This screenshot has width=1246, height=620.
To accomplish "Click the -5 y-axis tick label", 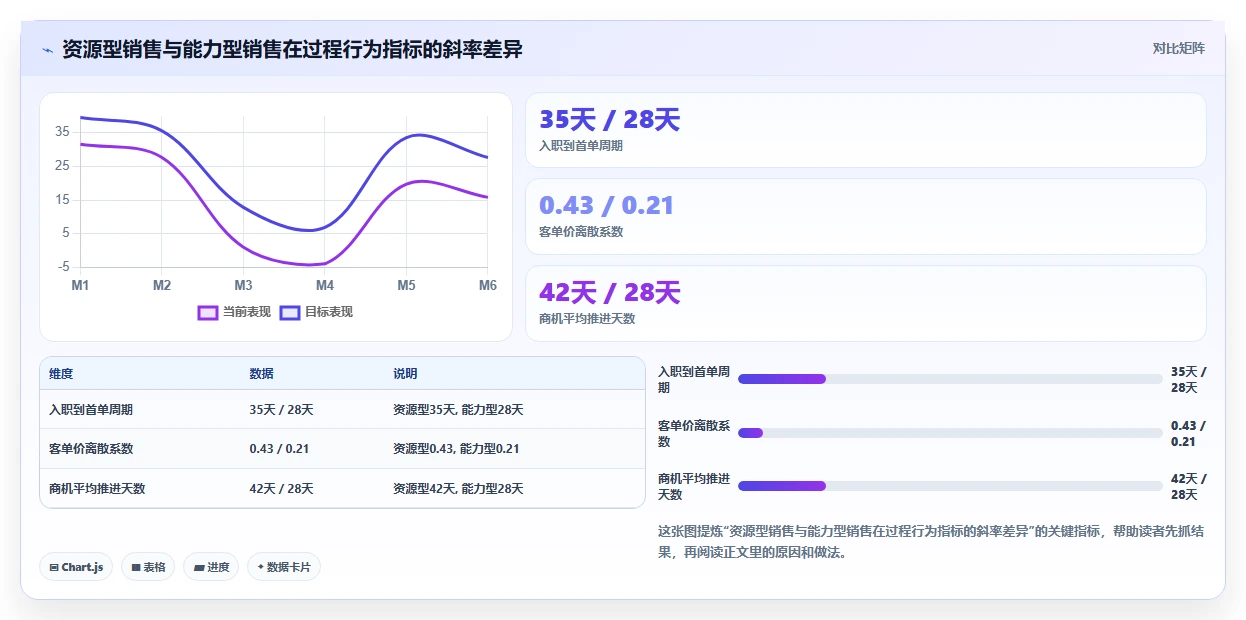I will (x=64, y=267).
